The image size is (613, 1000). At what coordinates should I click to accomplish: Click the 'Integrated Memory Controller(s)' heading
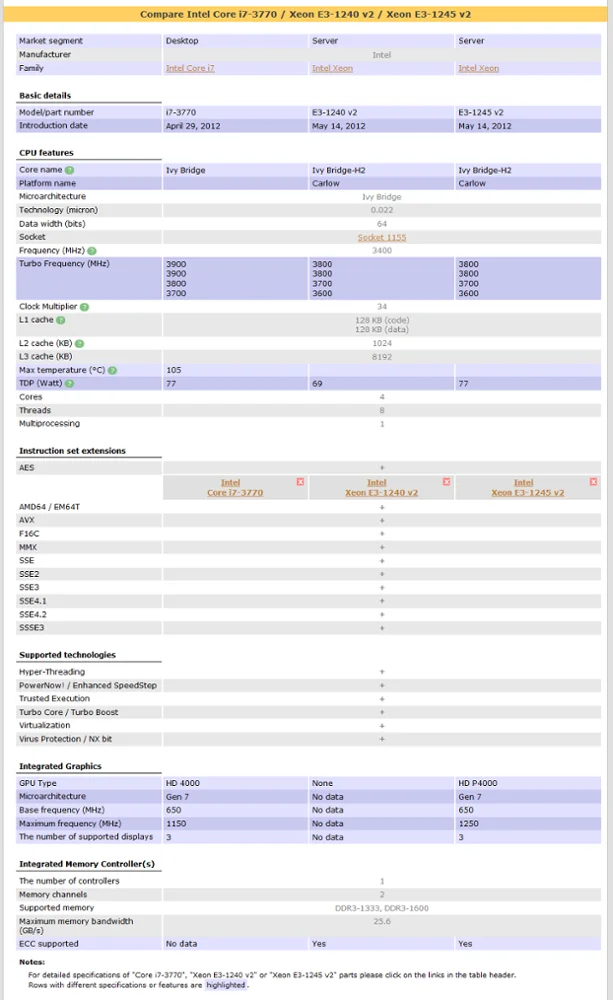[x=87, y=864]
